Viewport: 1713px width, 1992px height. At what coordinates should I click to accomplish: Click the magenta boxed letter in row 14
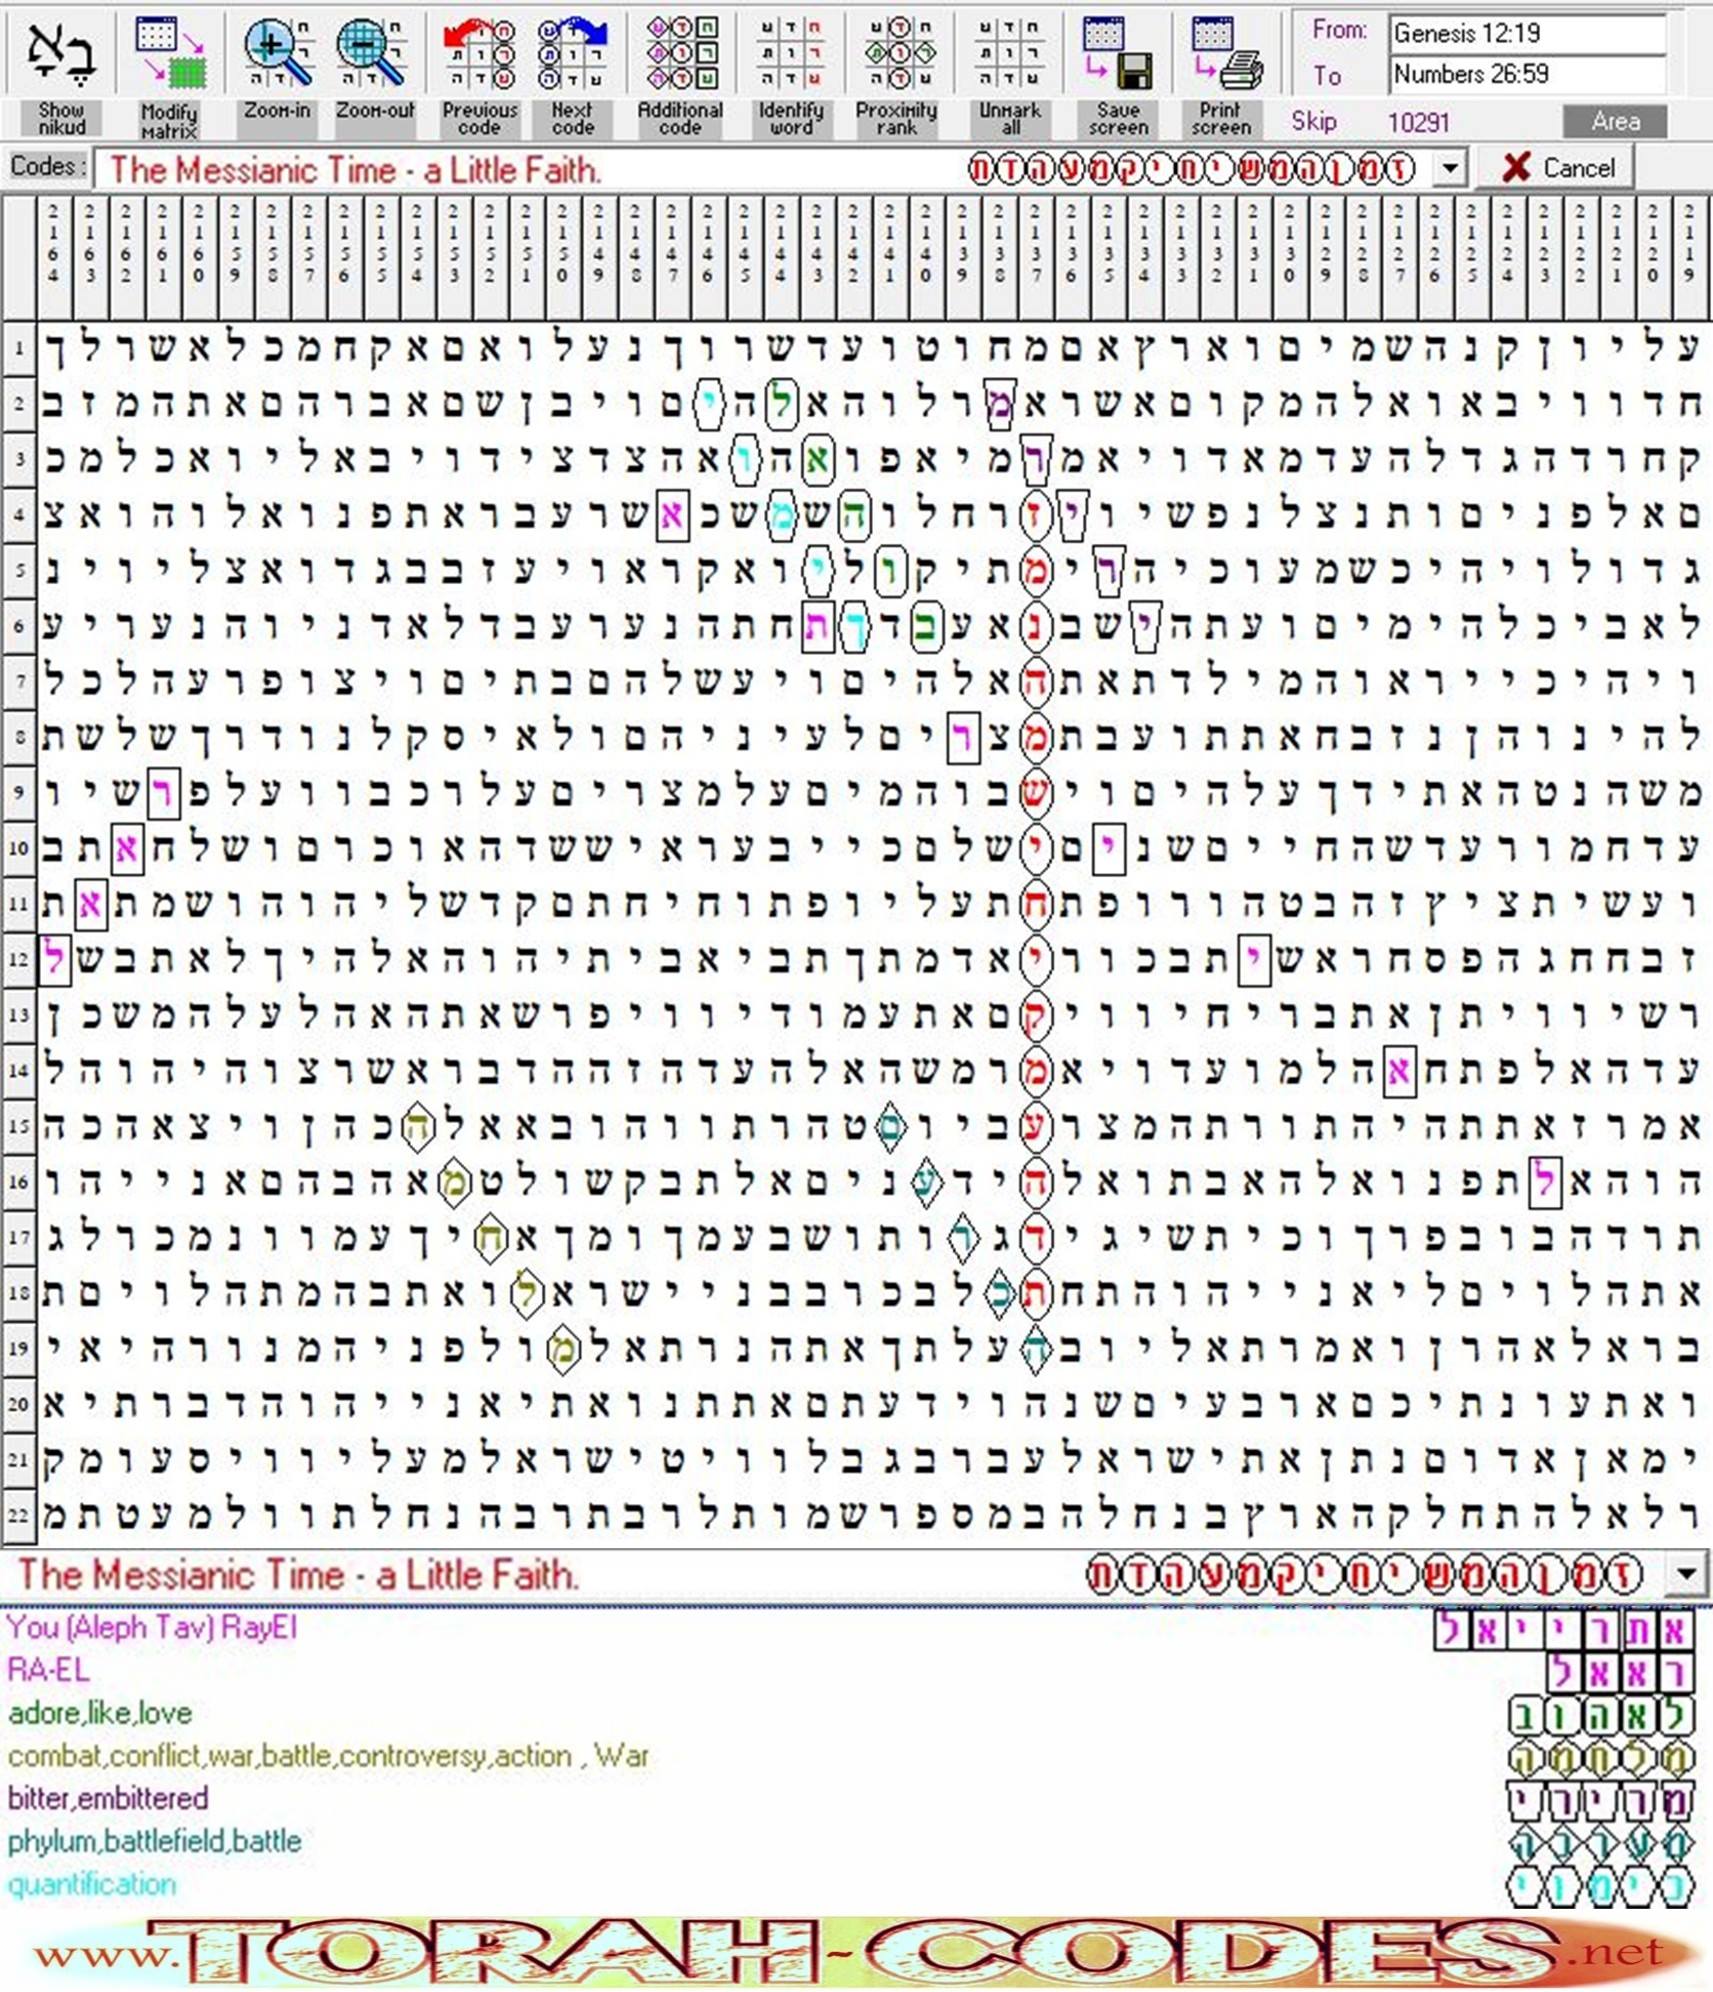click(x=1399, y=1071)
